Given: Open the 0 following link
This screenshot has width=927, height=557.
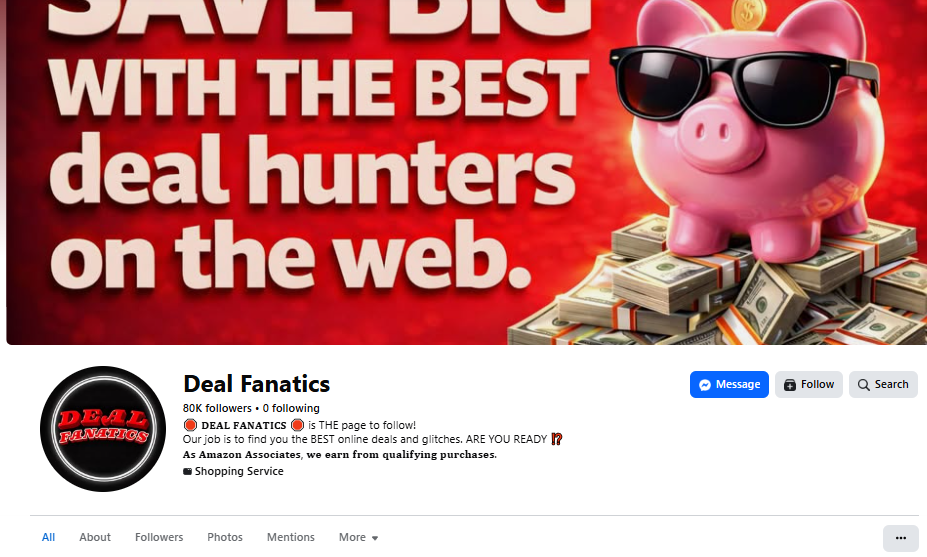Looking at the screenshot, I should click(291, 408).
